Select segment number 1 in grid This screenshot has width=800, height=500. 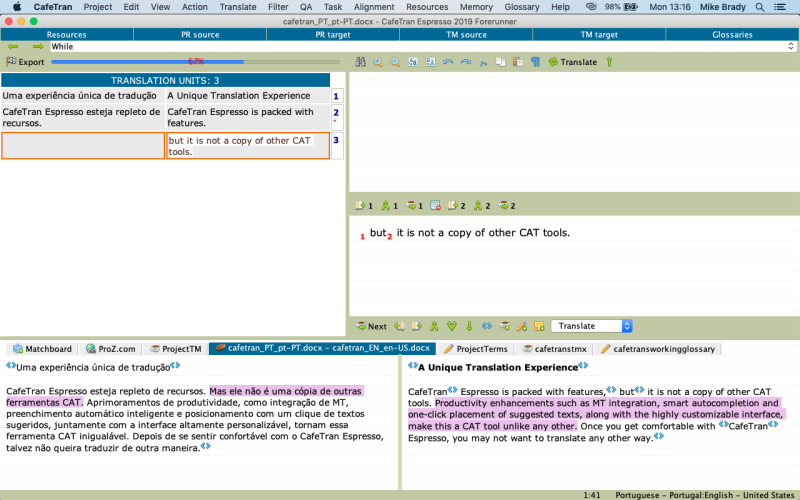coord(336,96)
